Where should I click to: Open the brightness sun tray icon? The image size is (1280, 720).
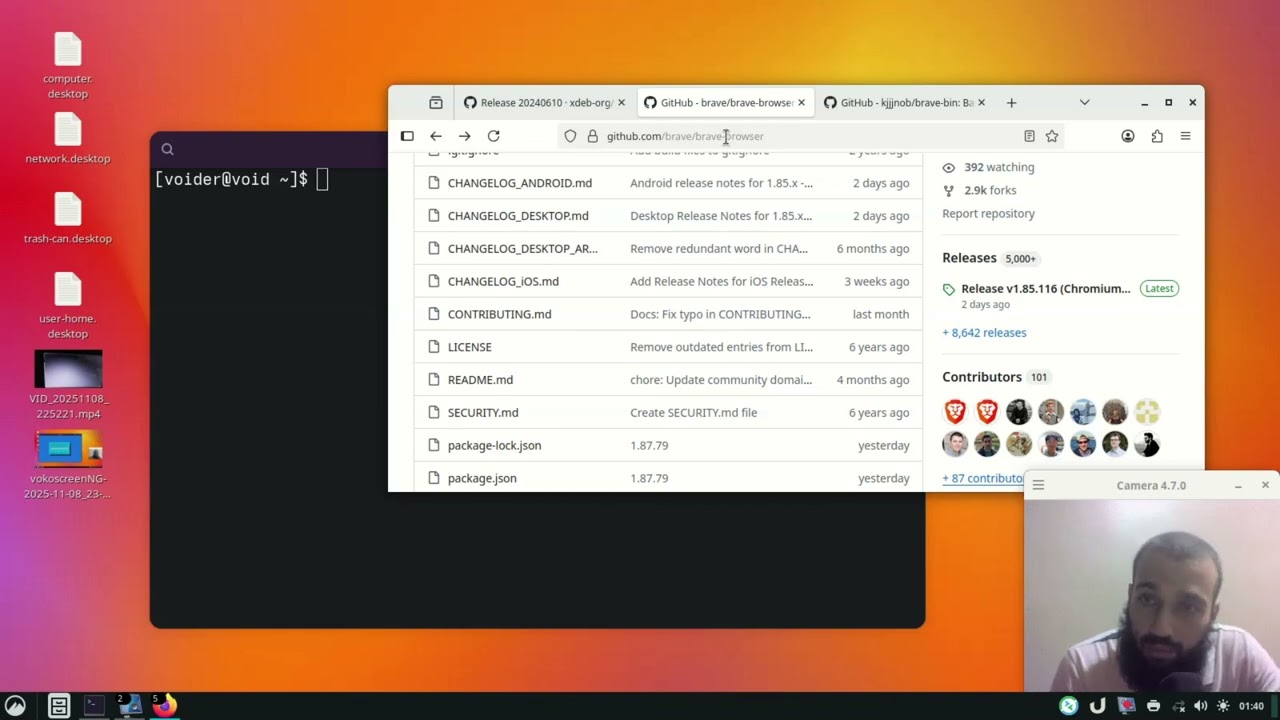point(1222,706)
